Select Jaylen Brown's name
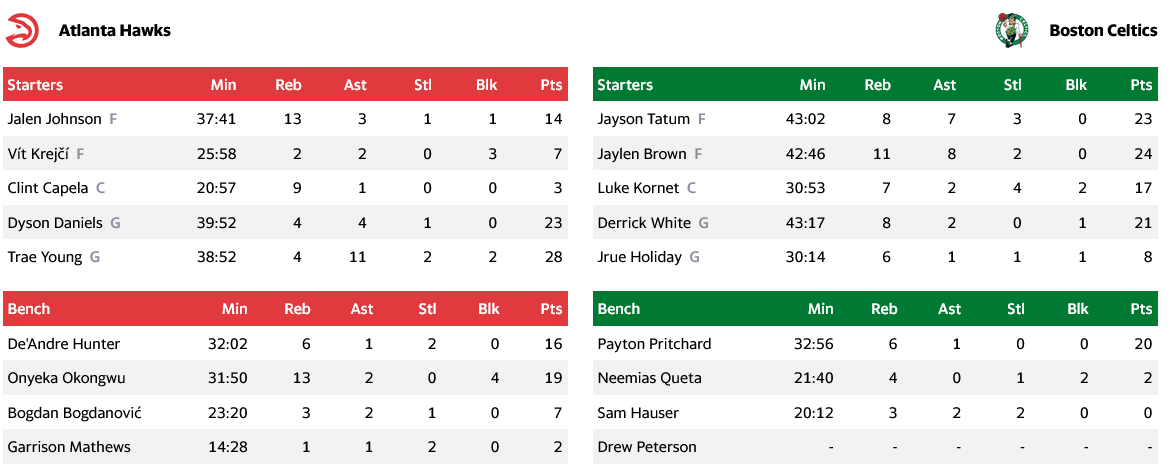The height and width of the screenshot is (471, 1172). pyautogui.click(x=641, y=154)
